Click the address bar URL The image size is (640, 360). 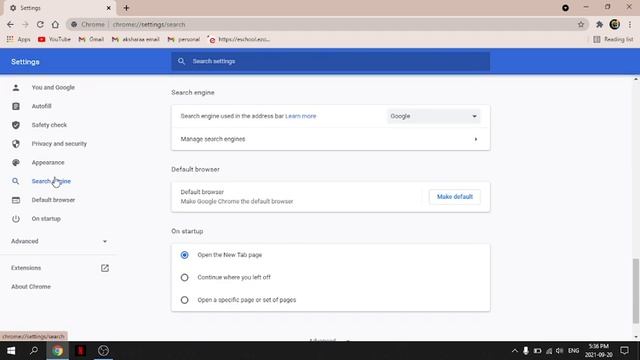149,24
